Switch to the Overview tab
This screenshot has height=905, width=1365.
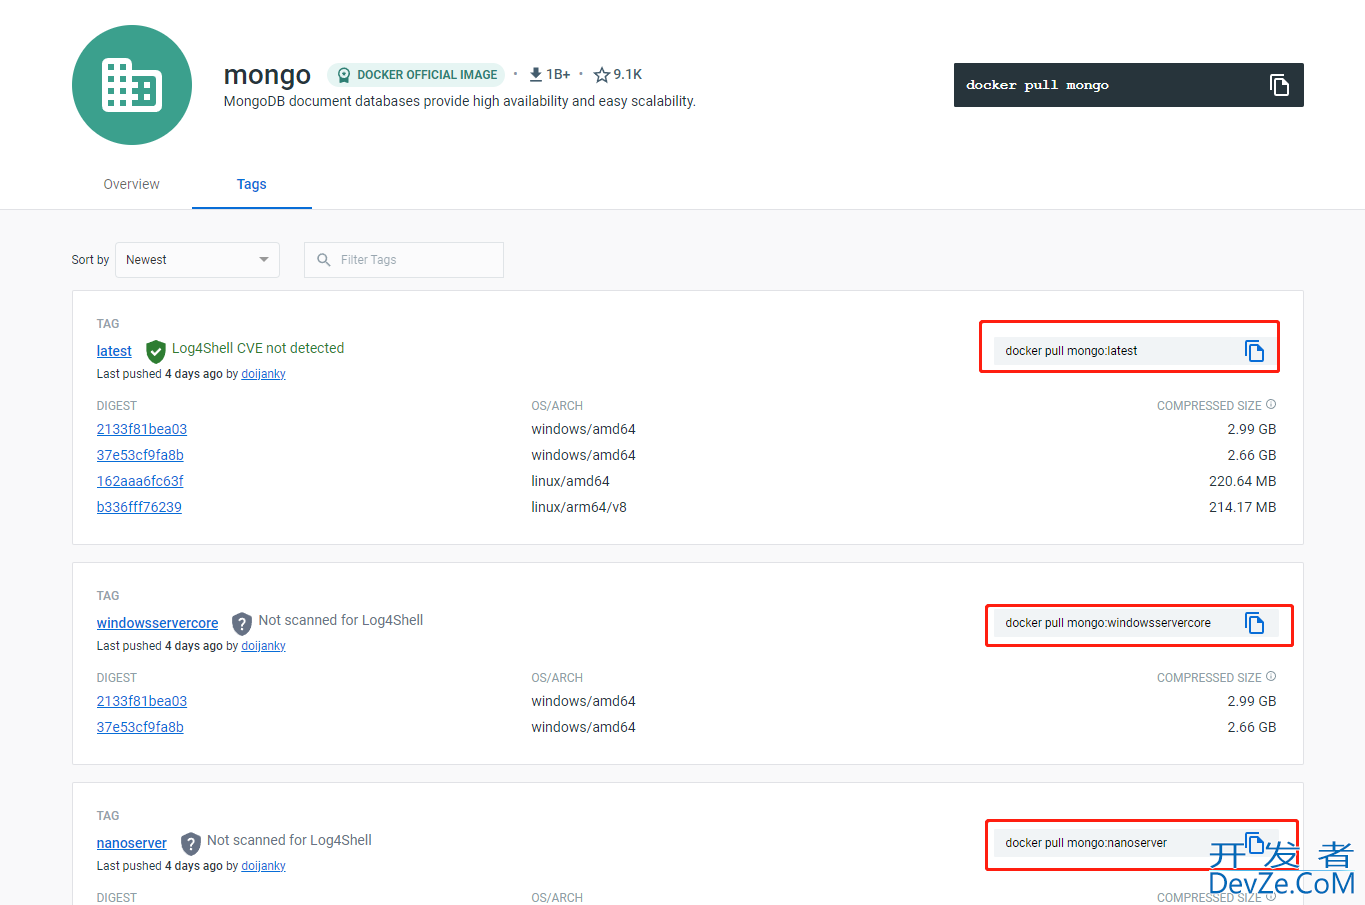[x=132, y=184]
